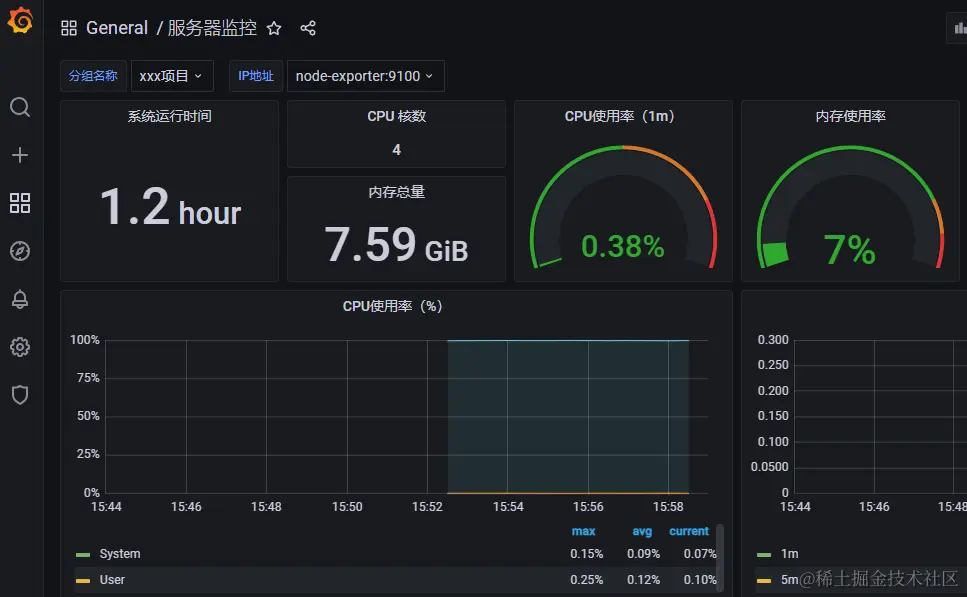Click the IP地址 variable label
The image size is (967, 597).
click(x=255, y=76)
